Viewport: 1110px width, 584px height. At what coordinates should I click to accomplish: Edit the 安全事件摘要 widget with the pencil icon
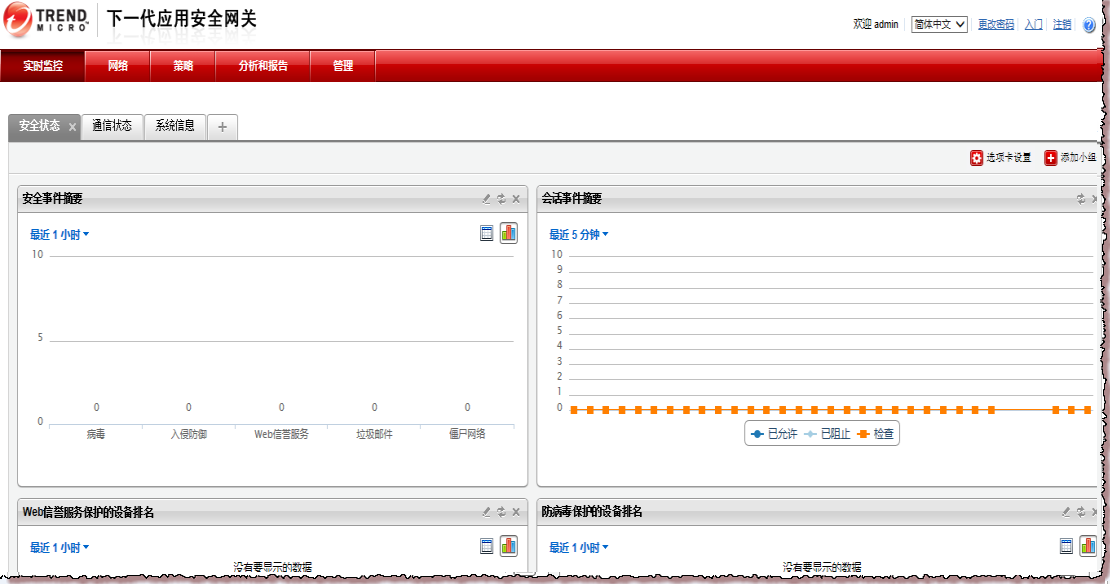486,199
